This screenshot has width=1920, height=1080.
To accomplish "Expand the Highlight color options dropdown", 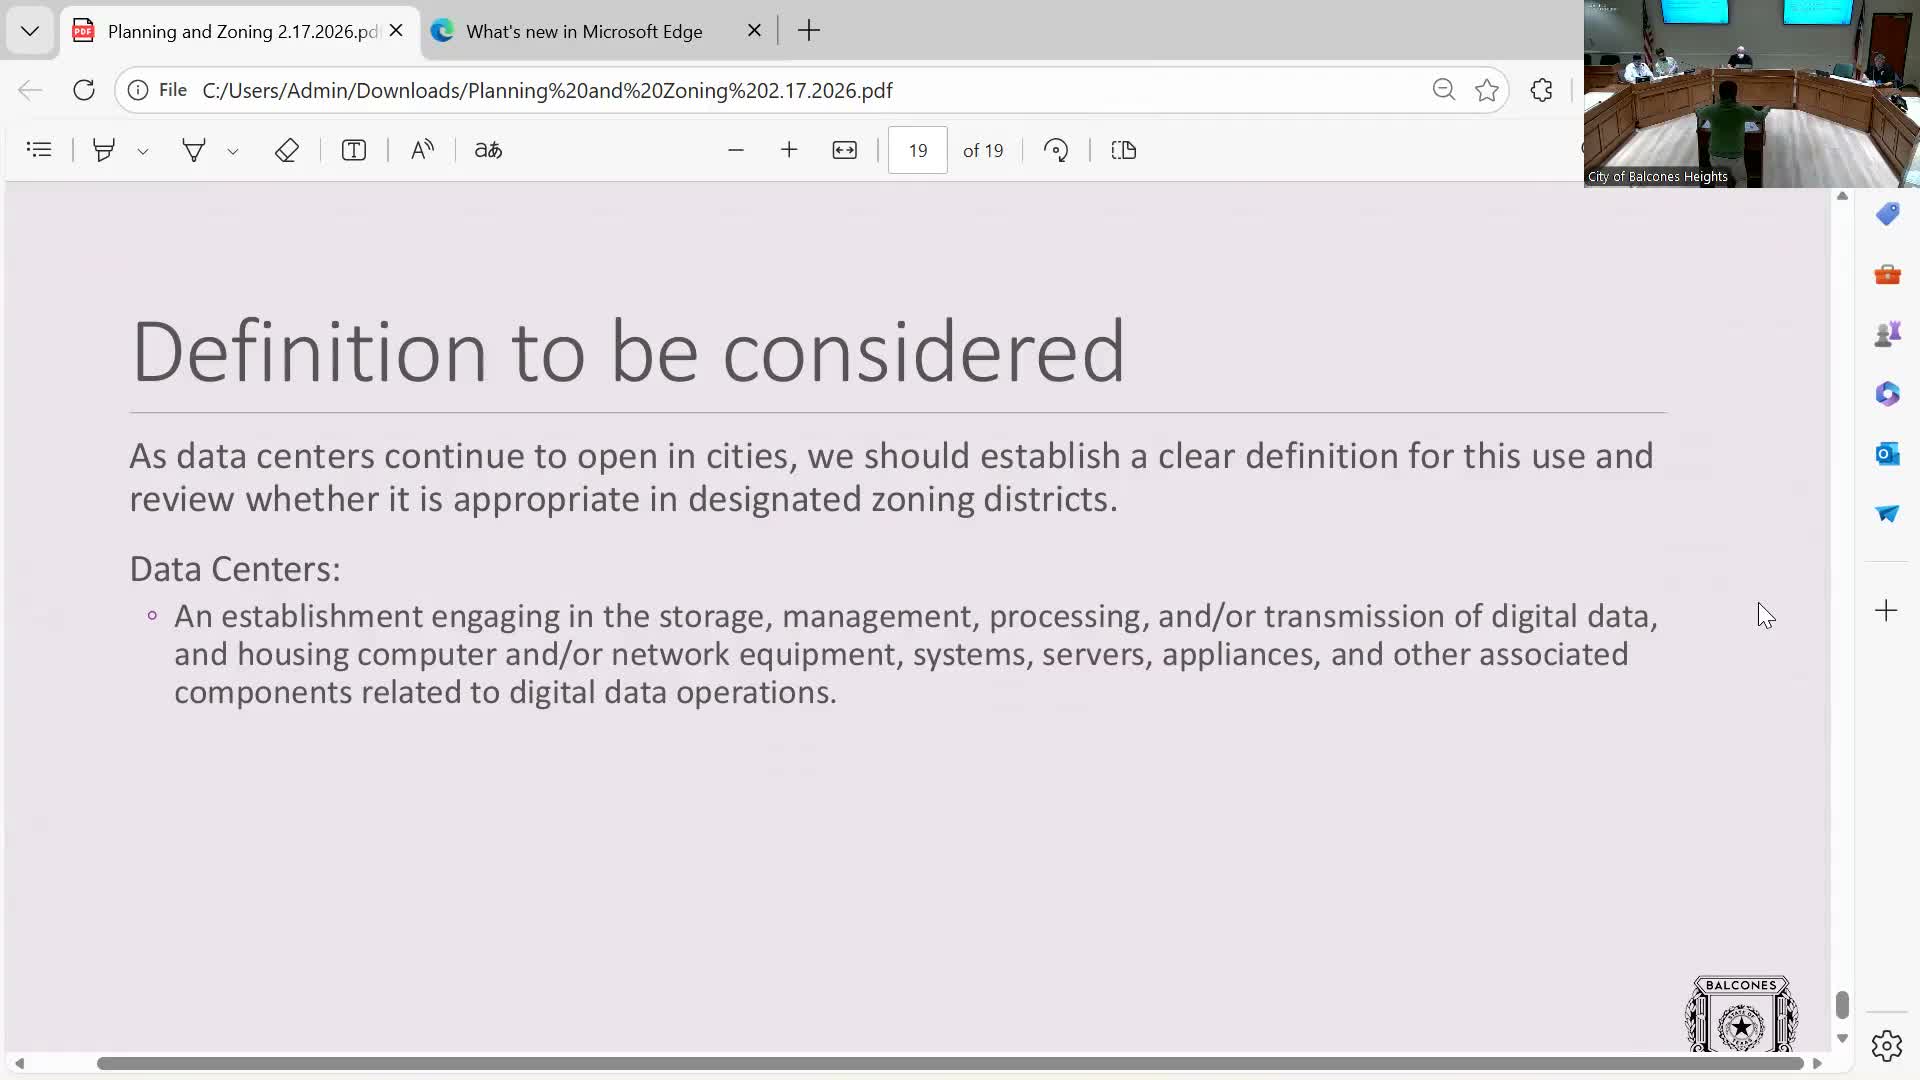I will point(143,151).
